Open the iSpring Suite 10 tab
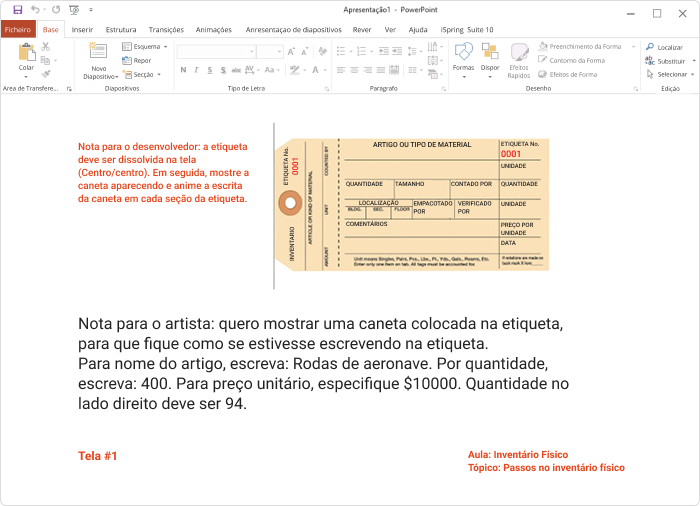 pyautogui.click(x=467, y=29)
